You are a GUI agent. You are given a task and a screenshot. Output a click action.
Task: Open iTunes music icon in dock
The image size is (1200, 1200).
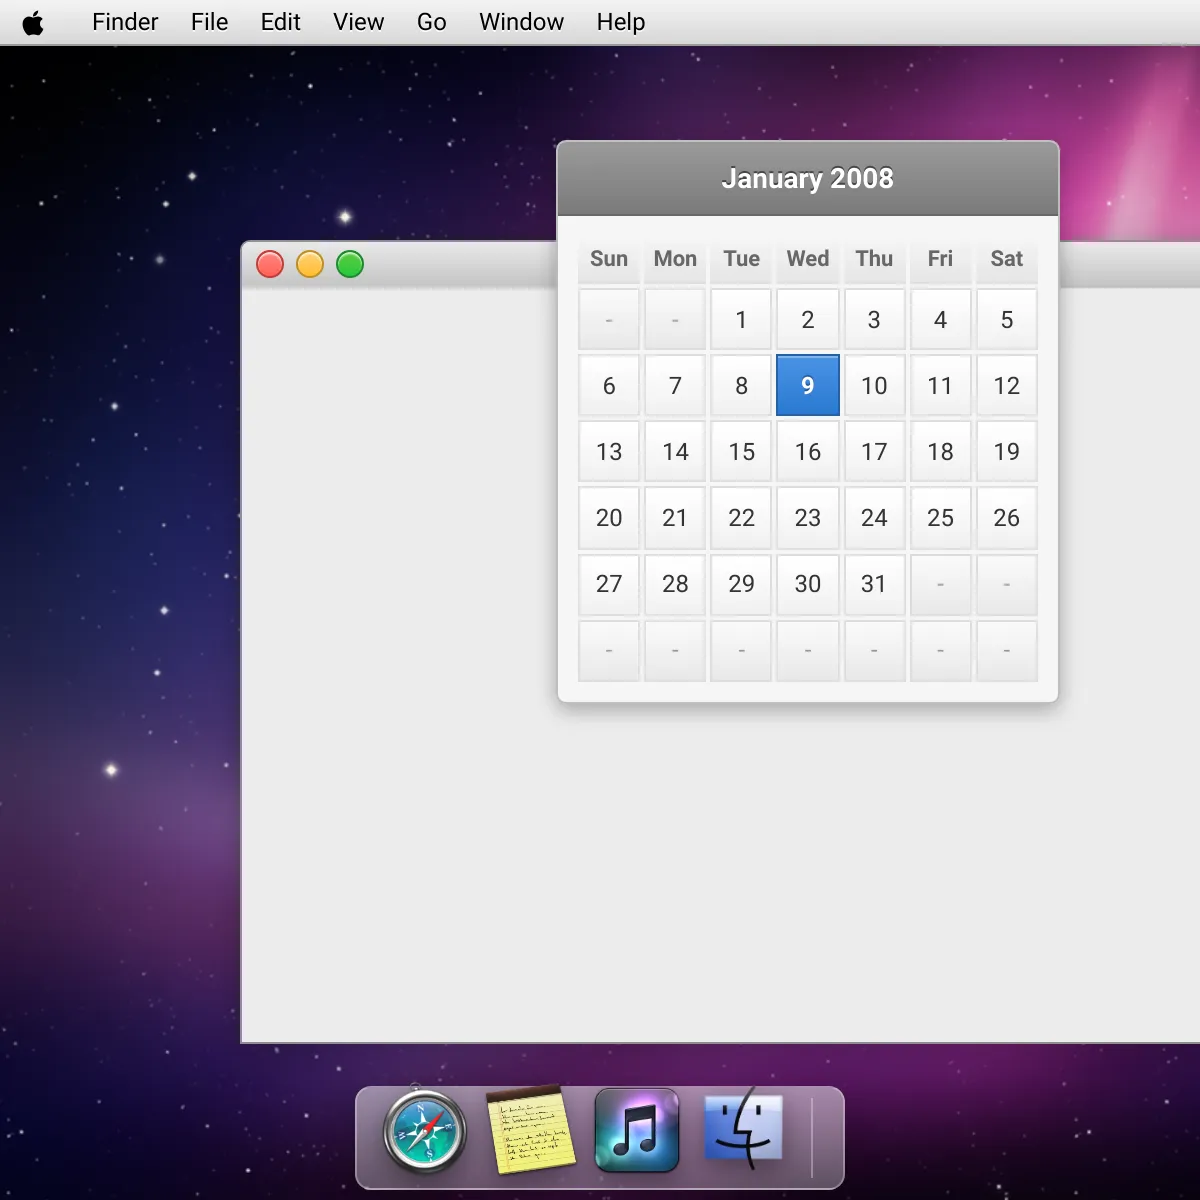637,1131
